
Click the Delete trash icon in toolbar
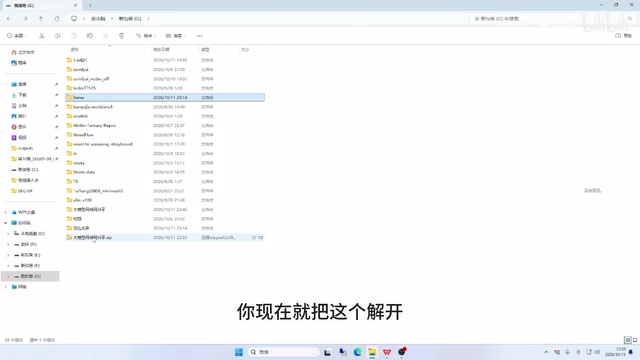click(122, 36)
